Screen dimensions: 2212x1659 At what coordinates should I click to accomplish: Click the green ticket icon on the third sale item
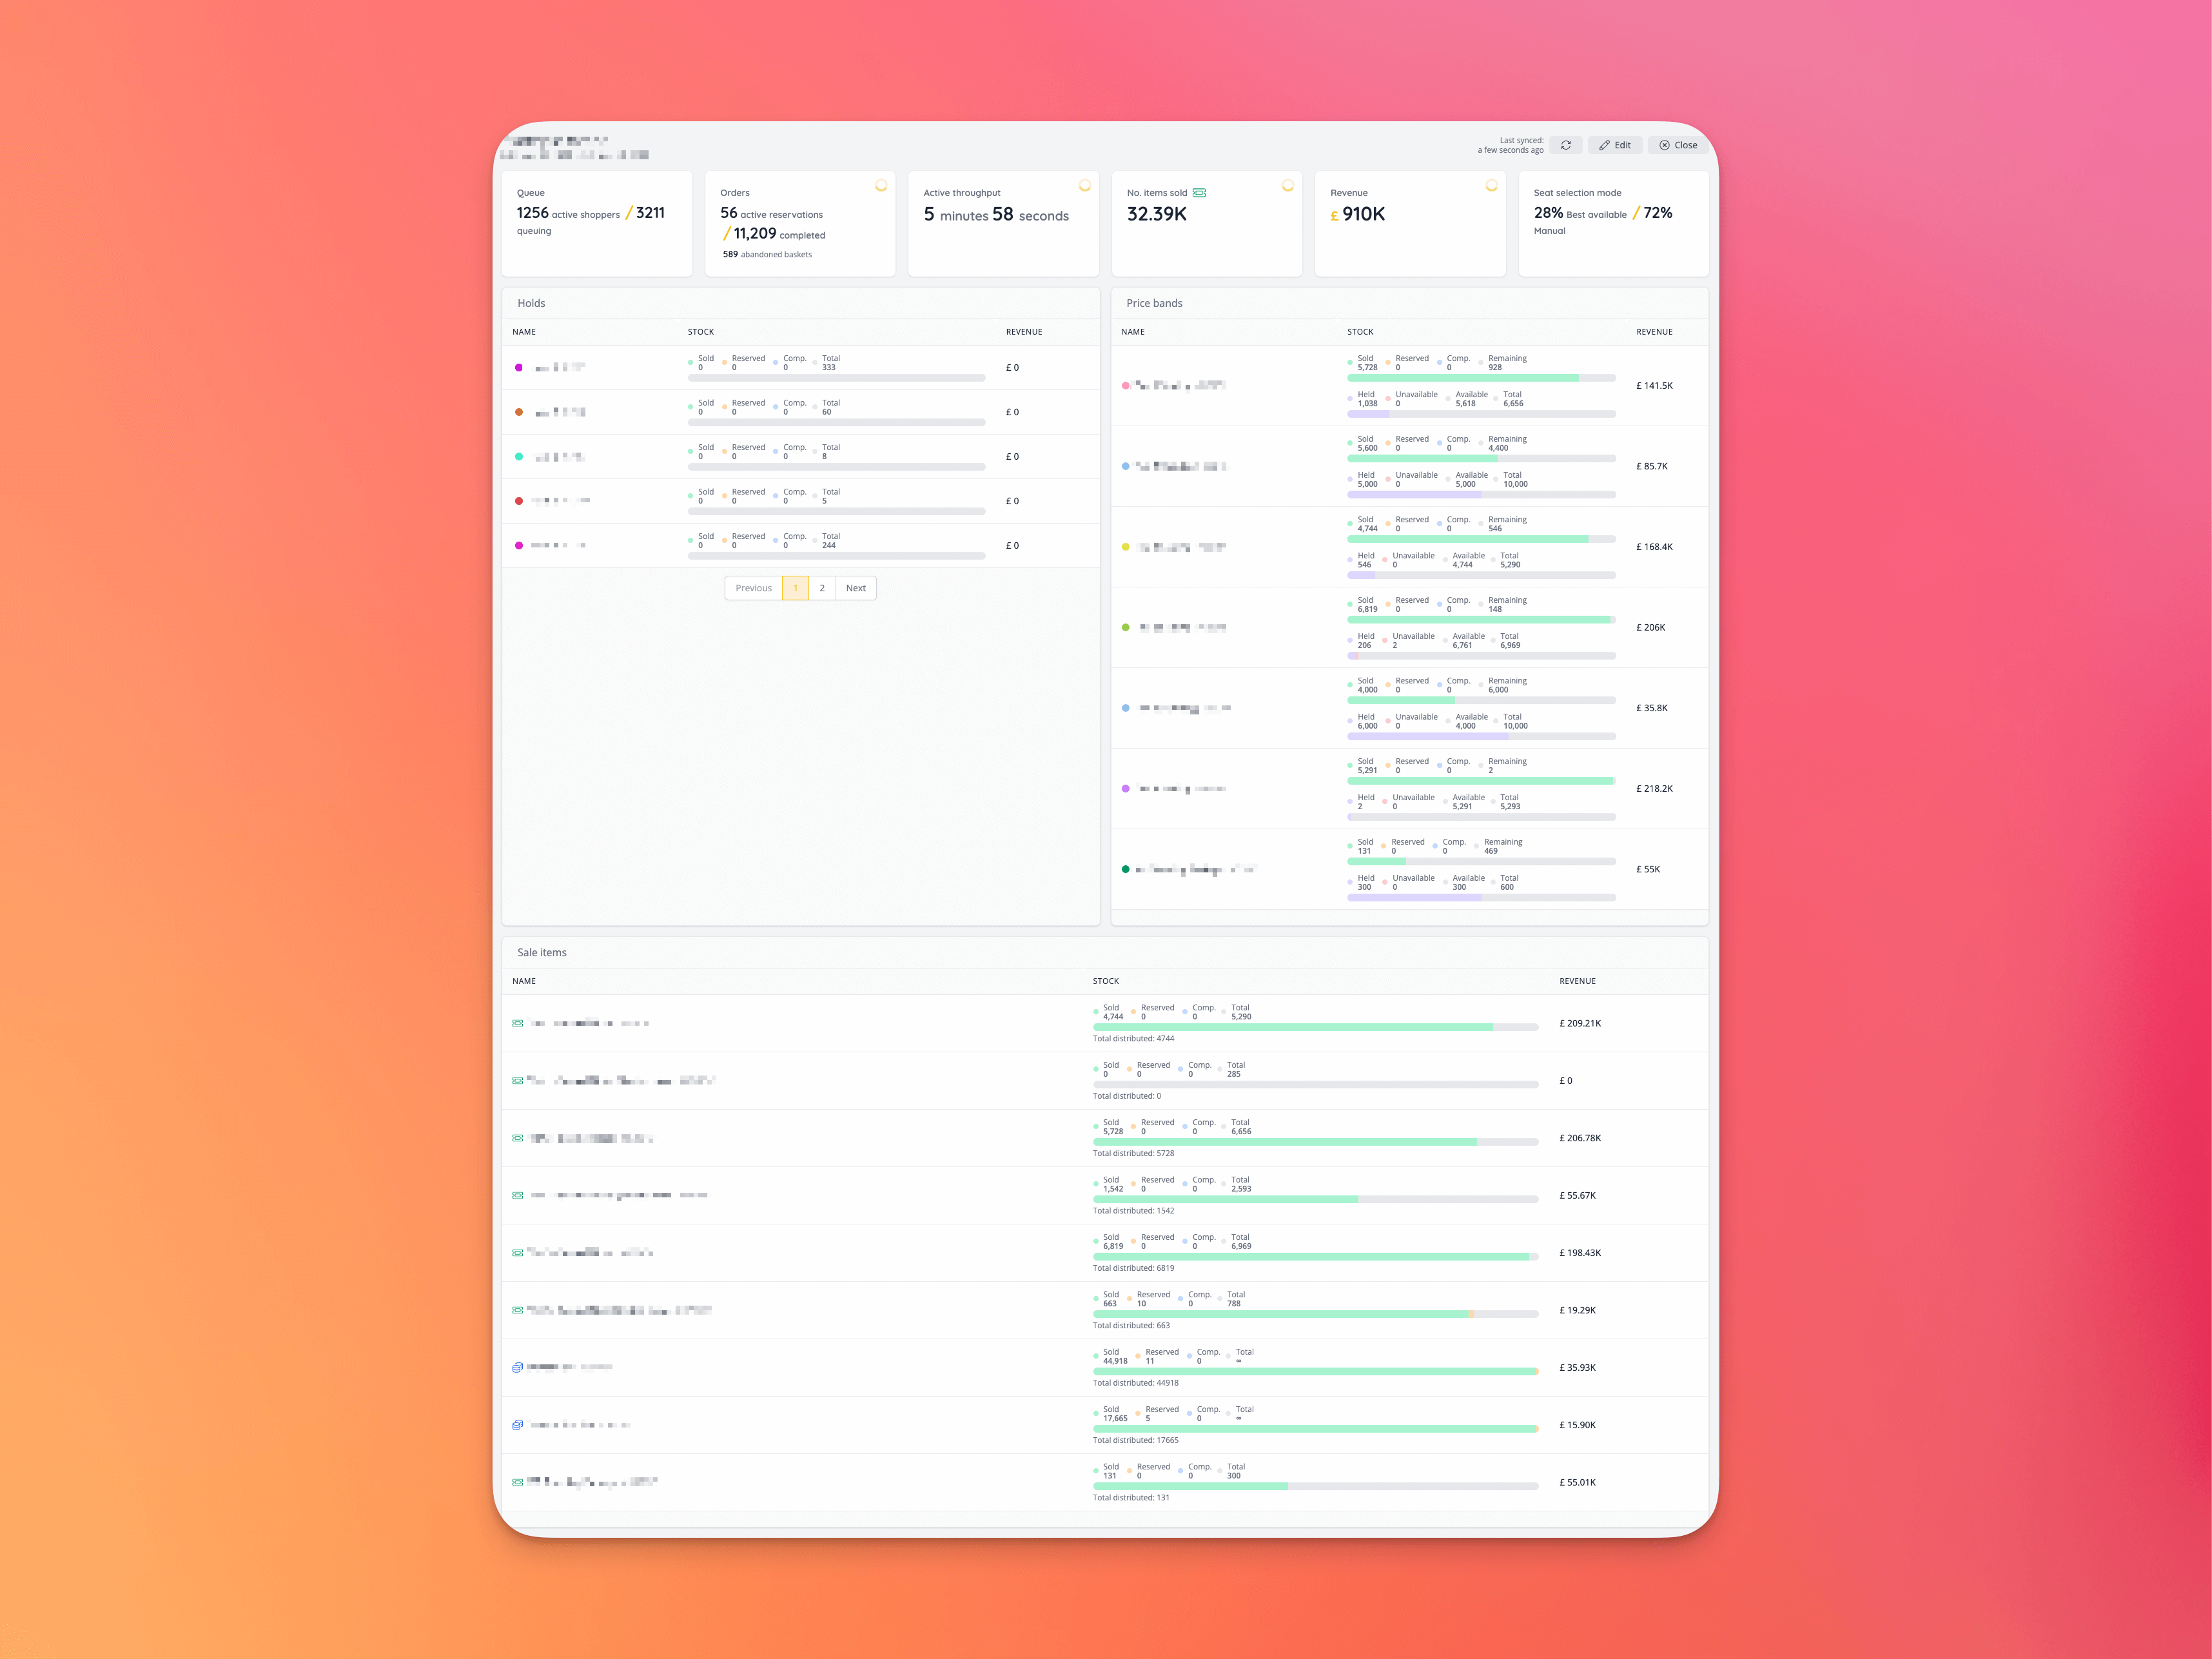[518, 1137]
